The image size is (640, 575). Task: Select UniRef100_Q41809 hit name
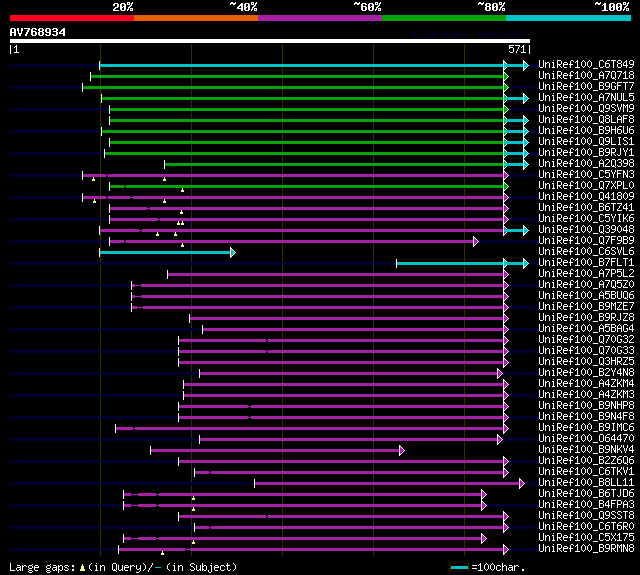(x=586, y=197)
